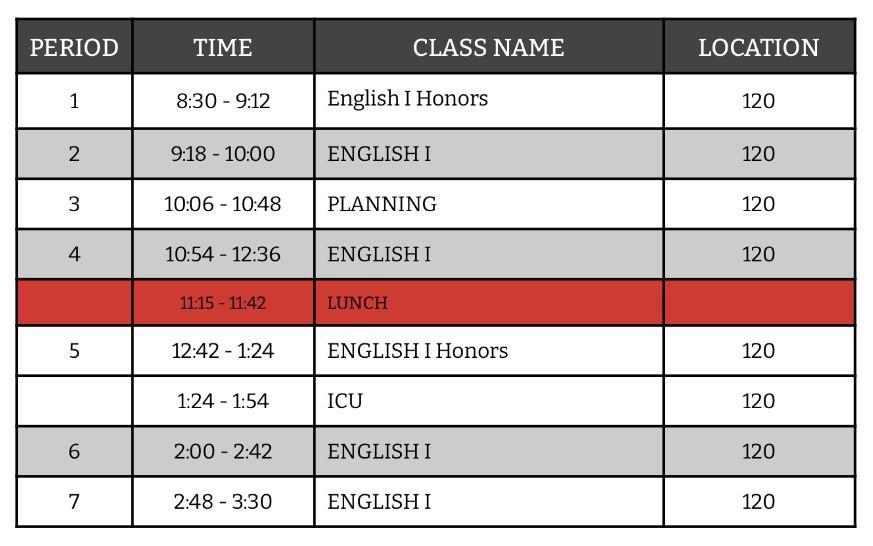Click the 8:30 - 9:12 time cell

pos(223,101)
